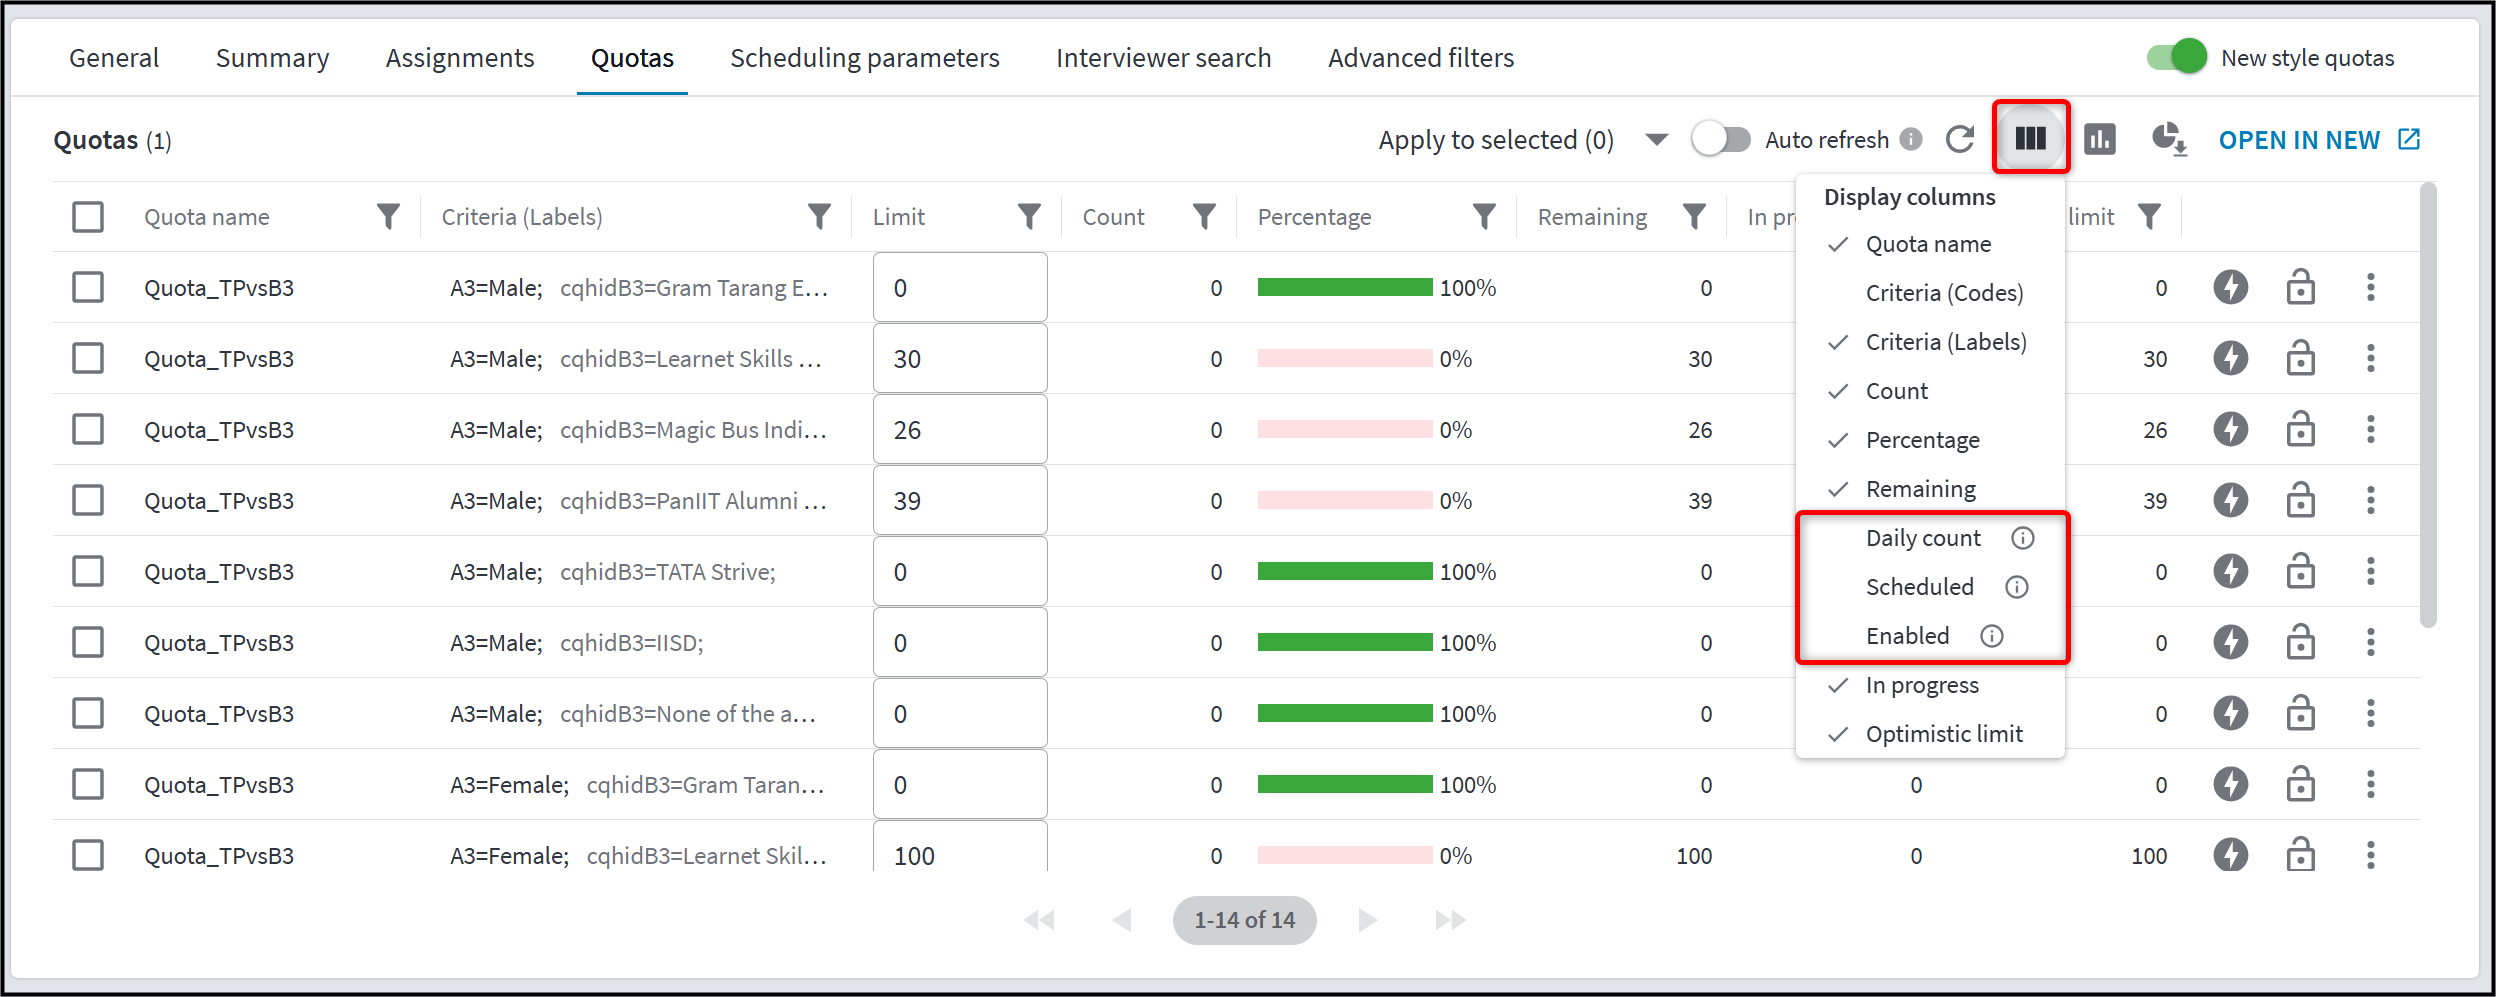Click the refresh quotas icon

pos(1960,139)
